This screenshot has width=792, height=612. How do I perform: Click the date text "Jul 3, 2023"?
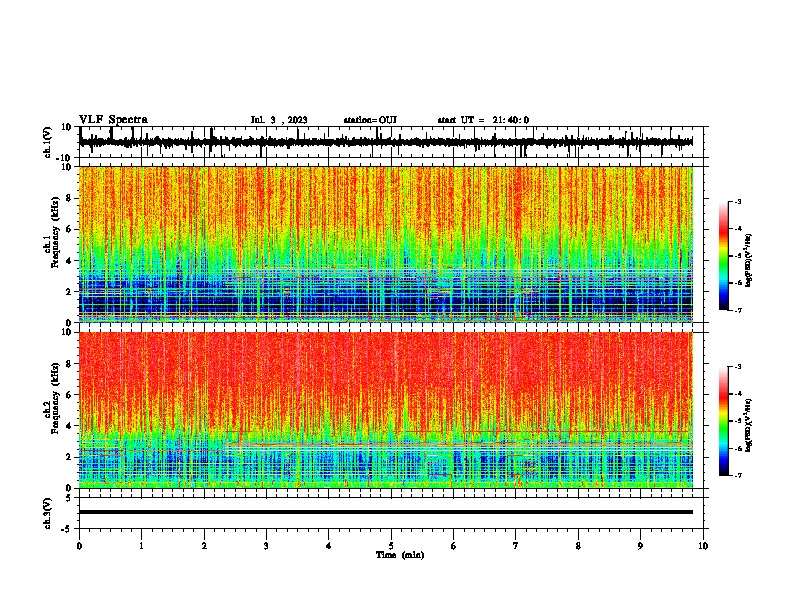[279, 120]
